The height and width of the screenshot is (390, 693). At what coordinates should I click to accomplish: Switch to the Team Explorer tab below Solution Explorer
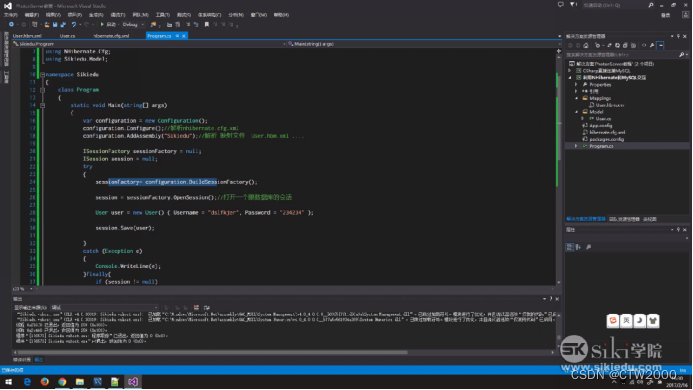coord(624,219)
